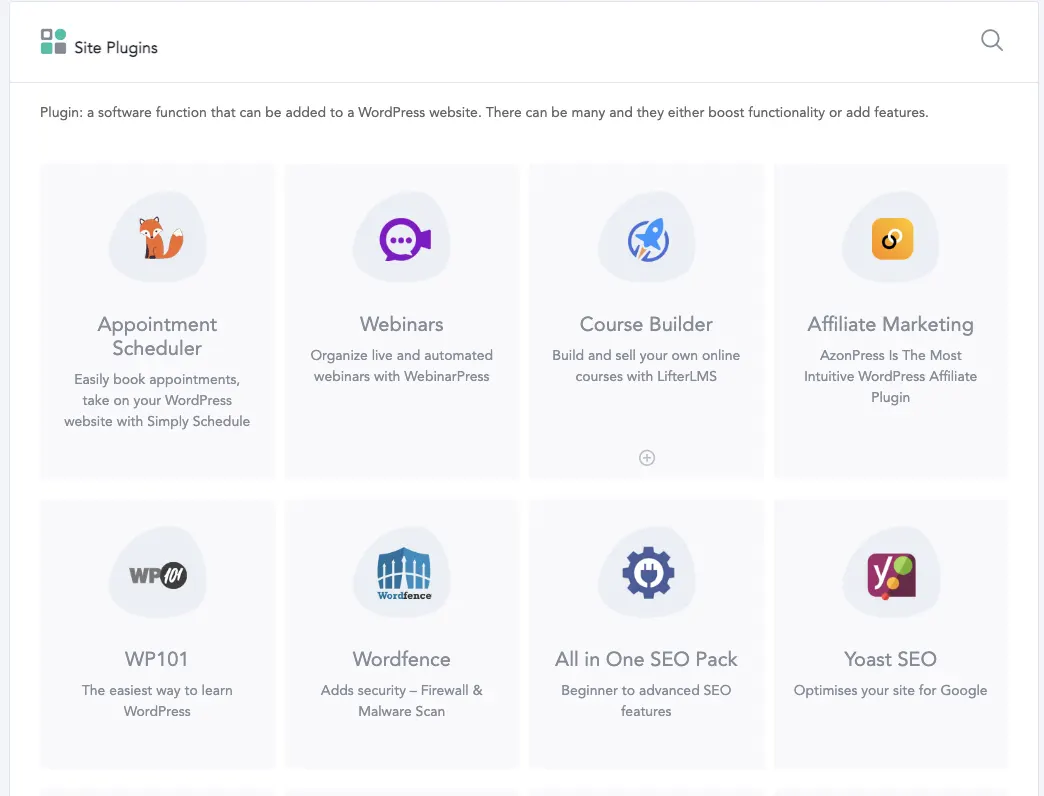Click the Wordfence fence logo icon
This screenshot has height=796, width=1044.
(404, 574)
